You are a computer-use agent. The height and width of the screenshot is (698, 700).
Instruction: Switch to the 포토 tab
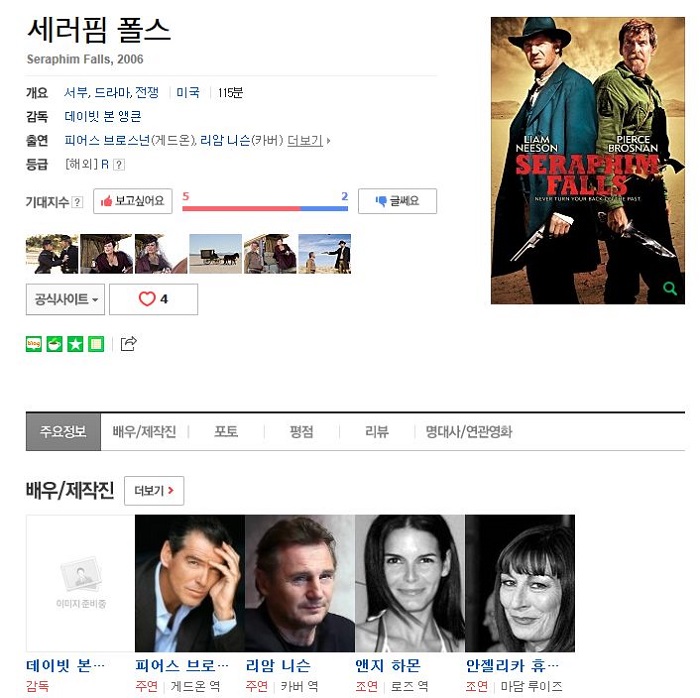[x=226, y=432]
